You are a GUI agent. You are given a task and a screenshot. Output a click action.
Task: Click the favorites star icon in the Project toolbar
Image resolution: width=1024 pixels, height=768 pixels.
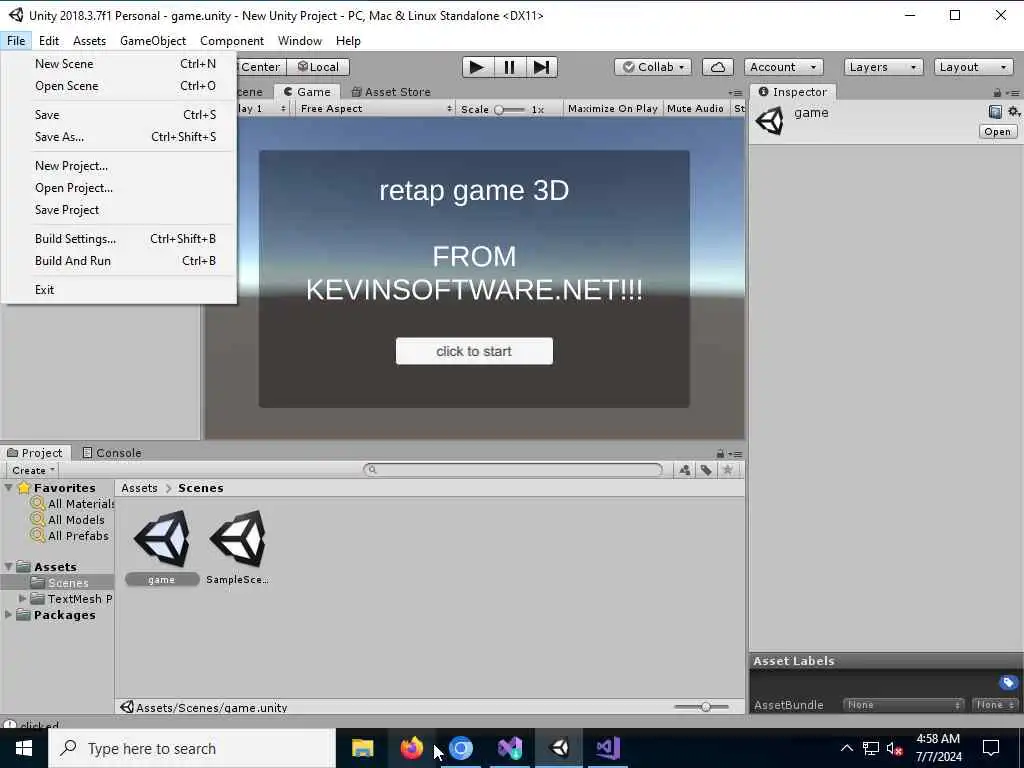(728, 470)
